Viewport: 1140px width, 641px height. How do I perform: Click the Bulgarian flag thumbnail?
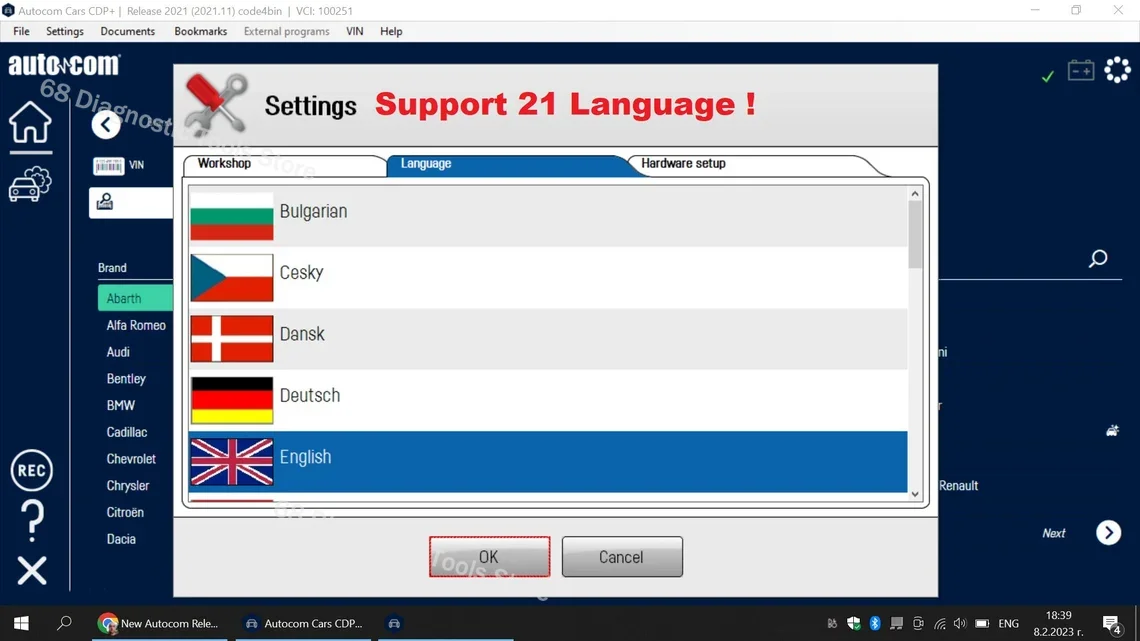click(x=232, y=217)
